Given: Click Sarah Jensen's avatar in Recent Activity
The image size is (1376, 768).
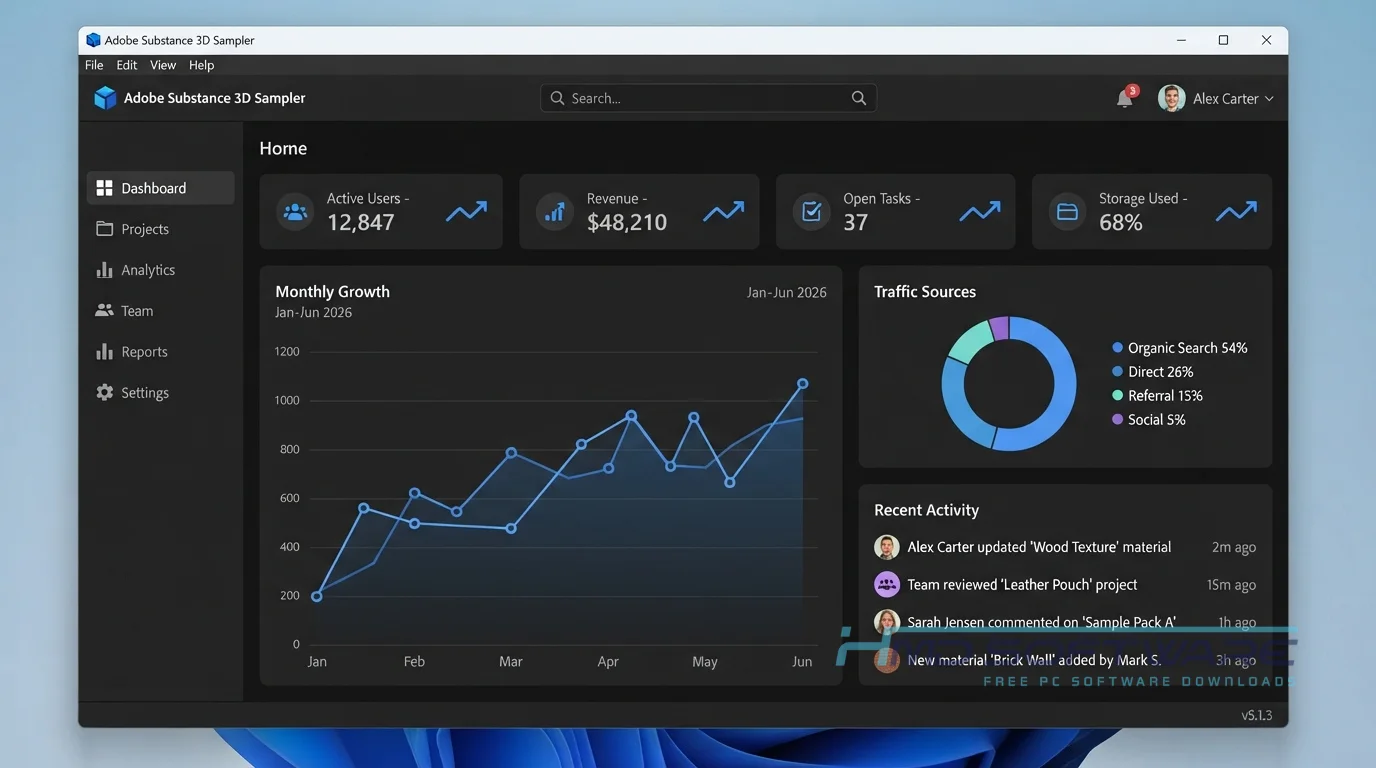Looking at the screenshot, I should tap(887, 622).
